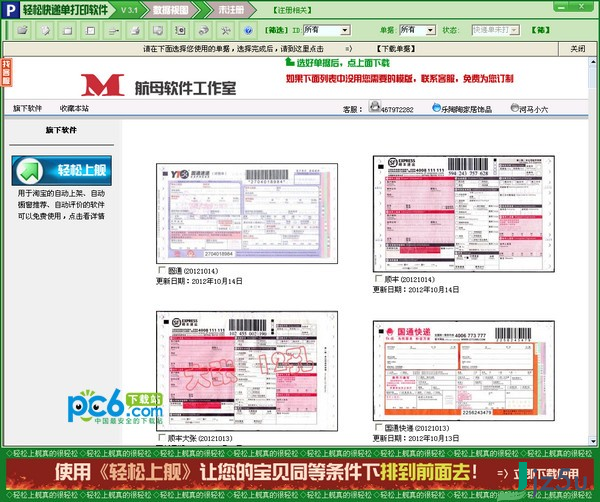Open the 【注册相关】 menu
Image resolution: width=600 pixels, height=502 pixels.
click(x=292, y=10)
